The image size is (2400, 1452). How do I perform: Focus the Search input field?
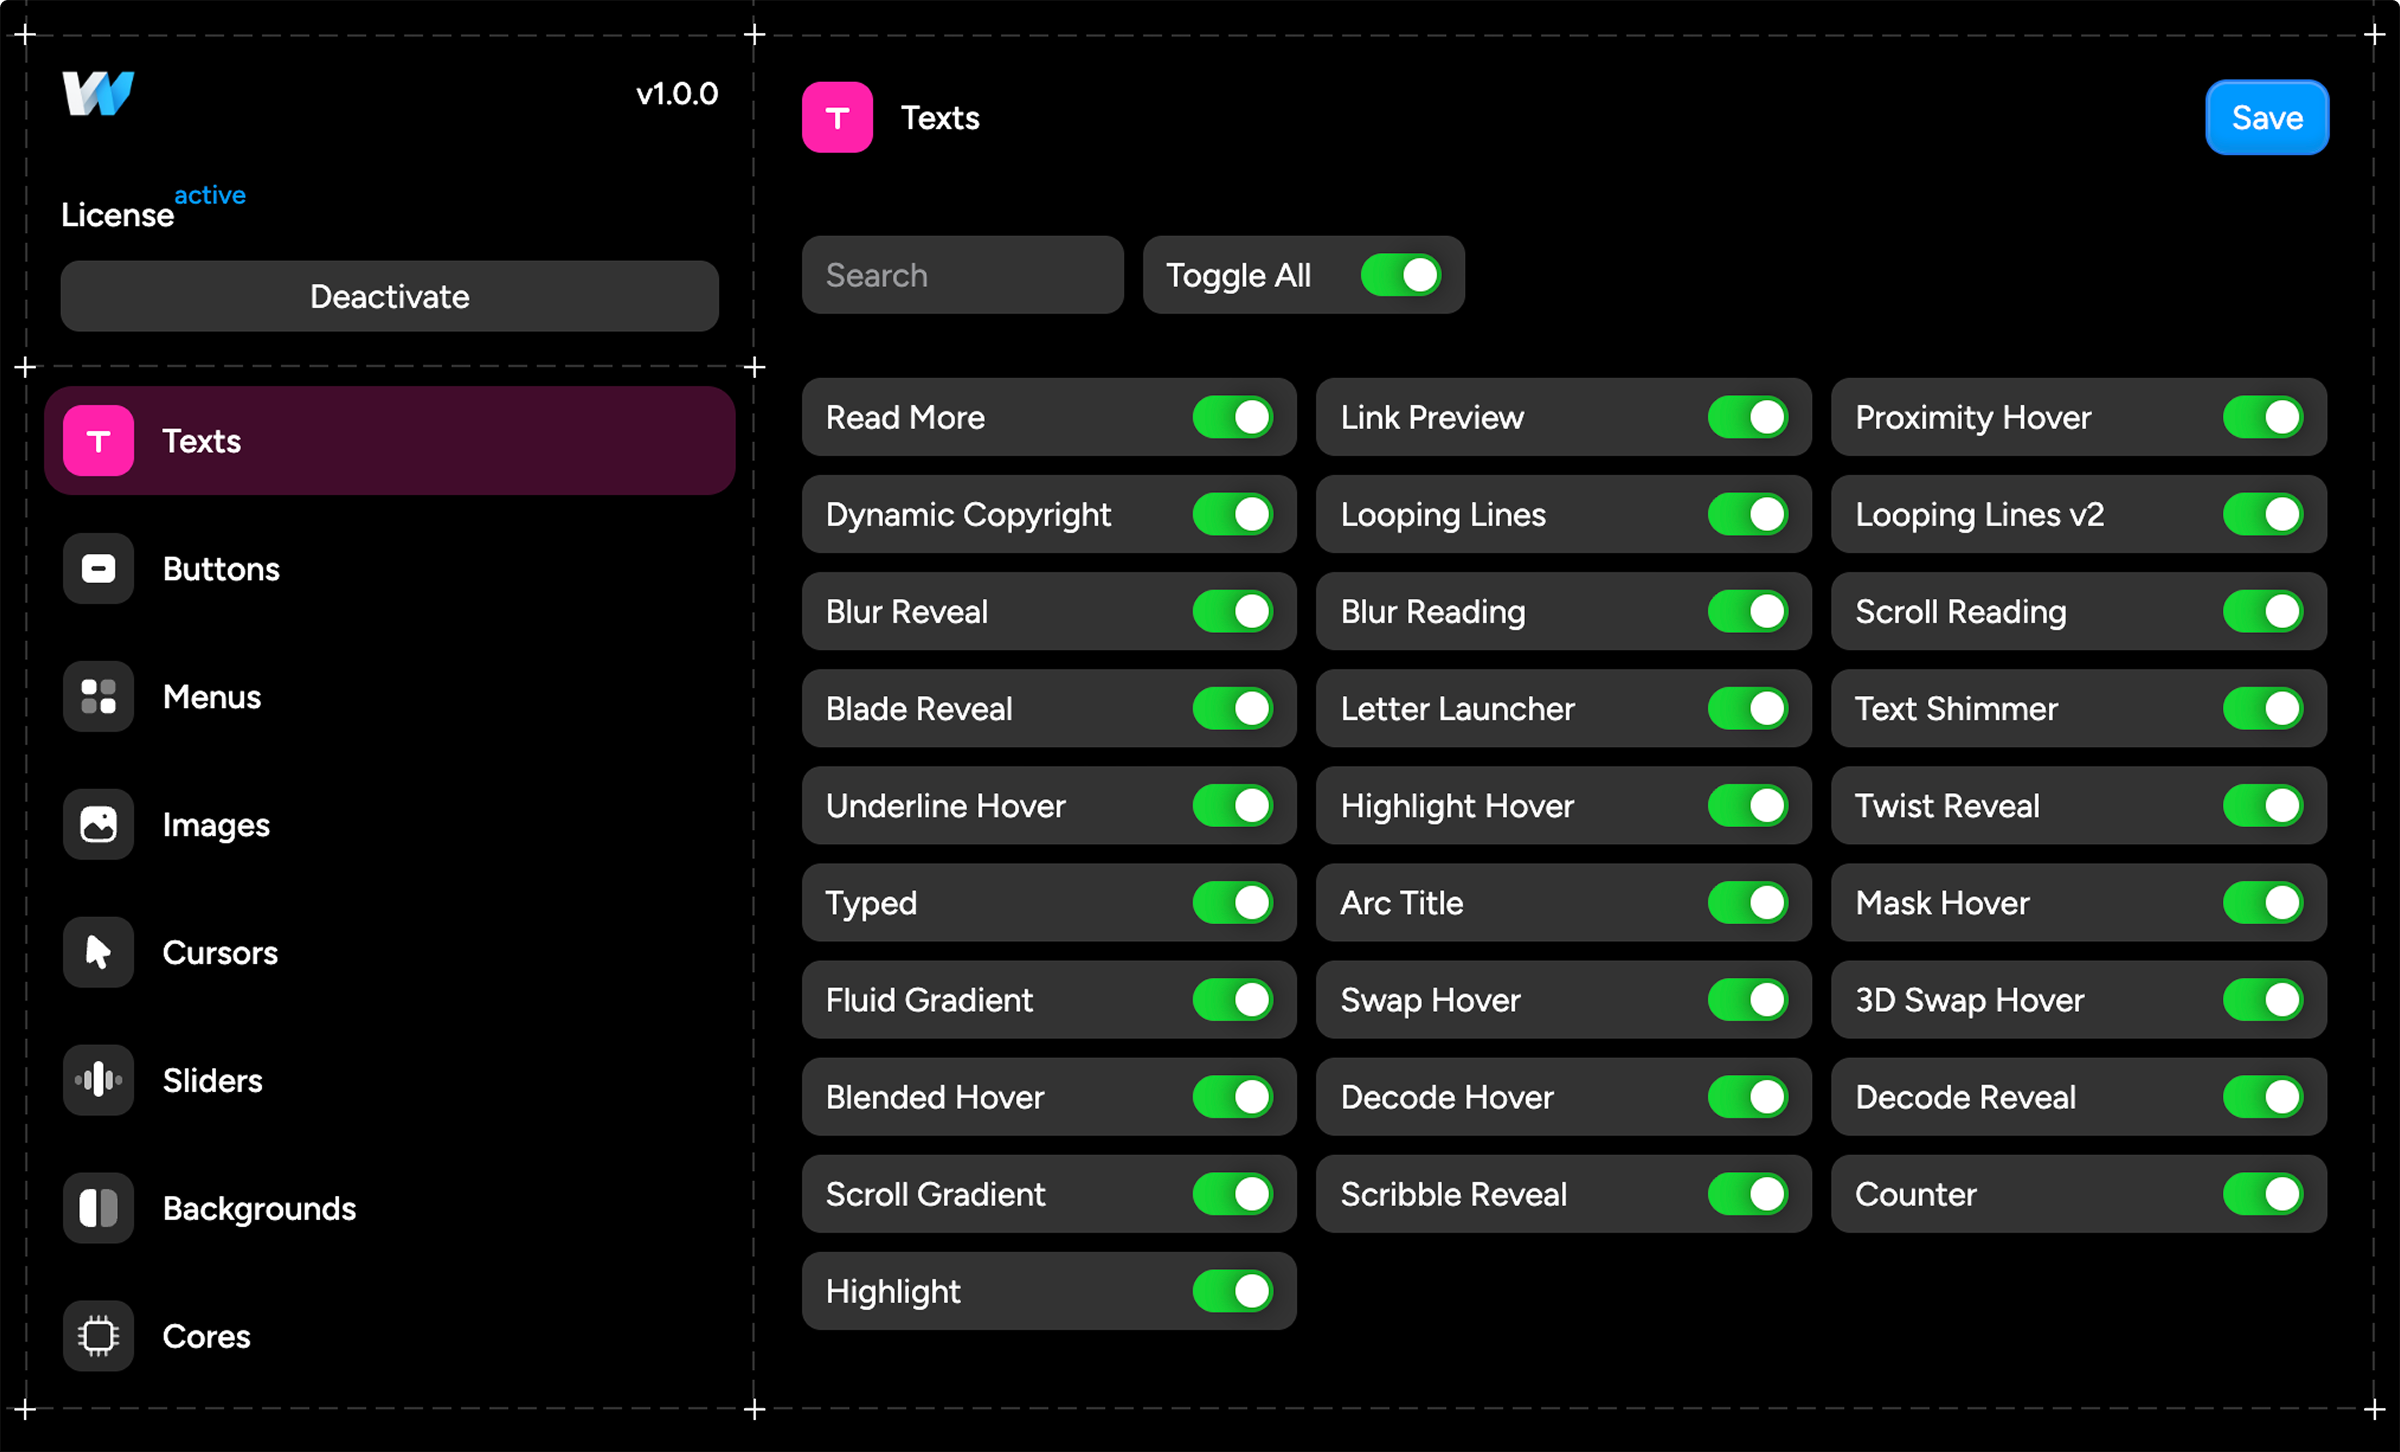click(x=962, y=275)
